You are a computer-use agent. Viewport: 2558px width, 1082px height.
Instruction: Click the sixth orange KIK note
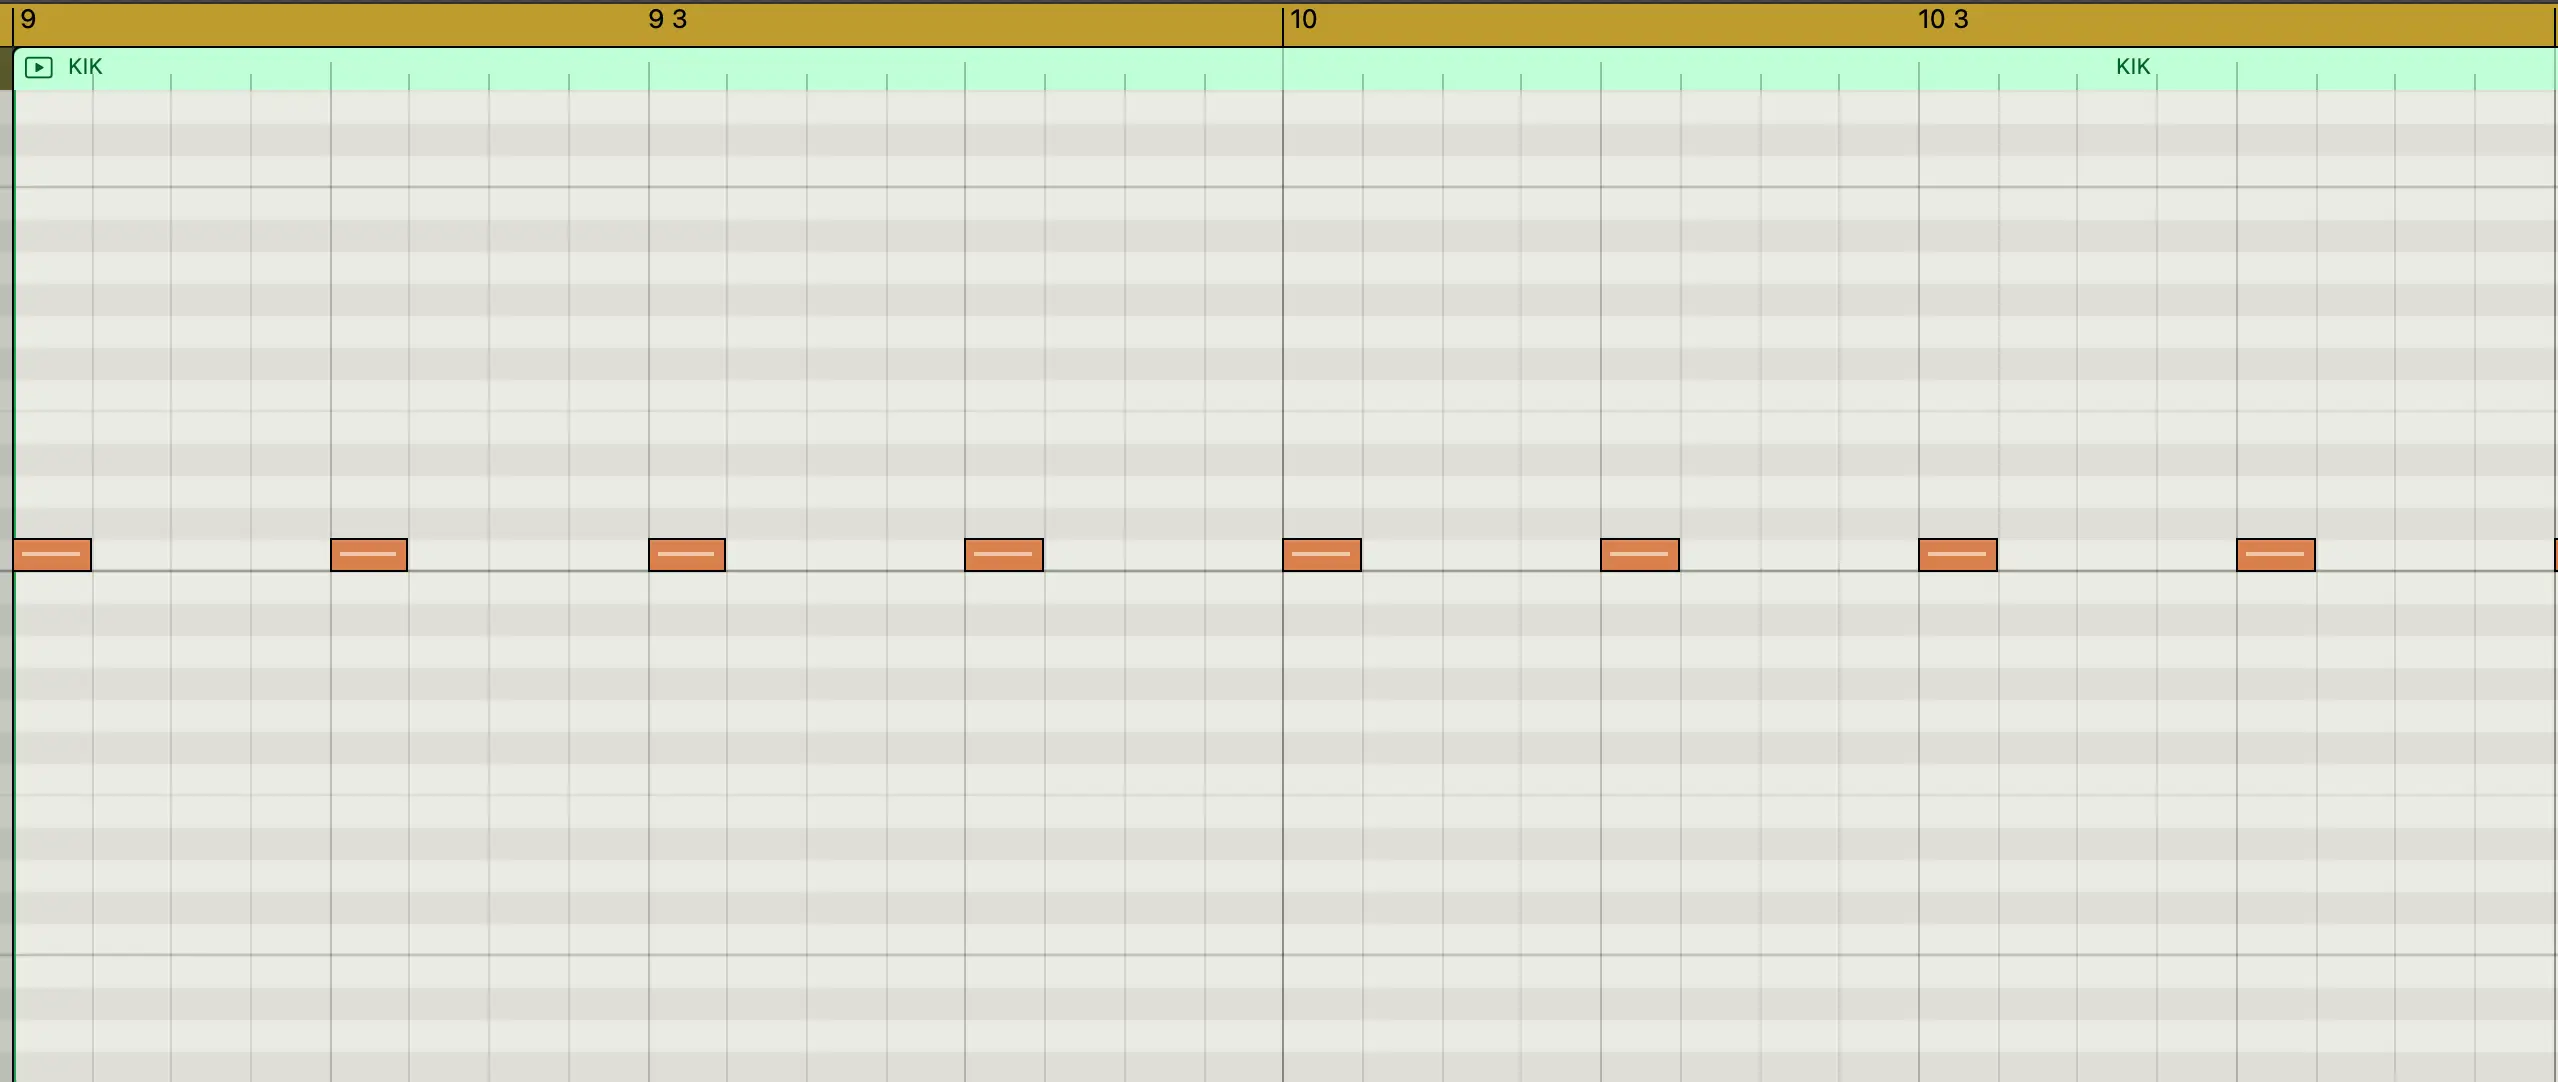coord(1640,555)
